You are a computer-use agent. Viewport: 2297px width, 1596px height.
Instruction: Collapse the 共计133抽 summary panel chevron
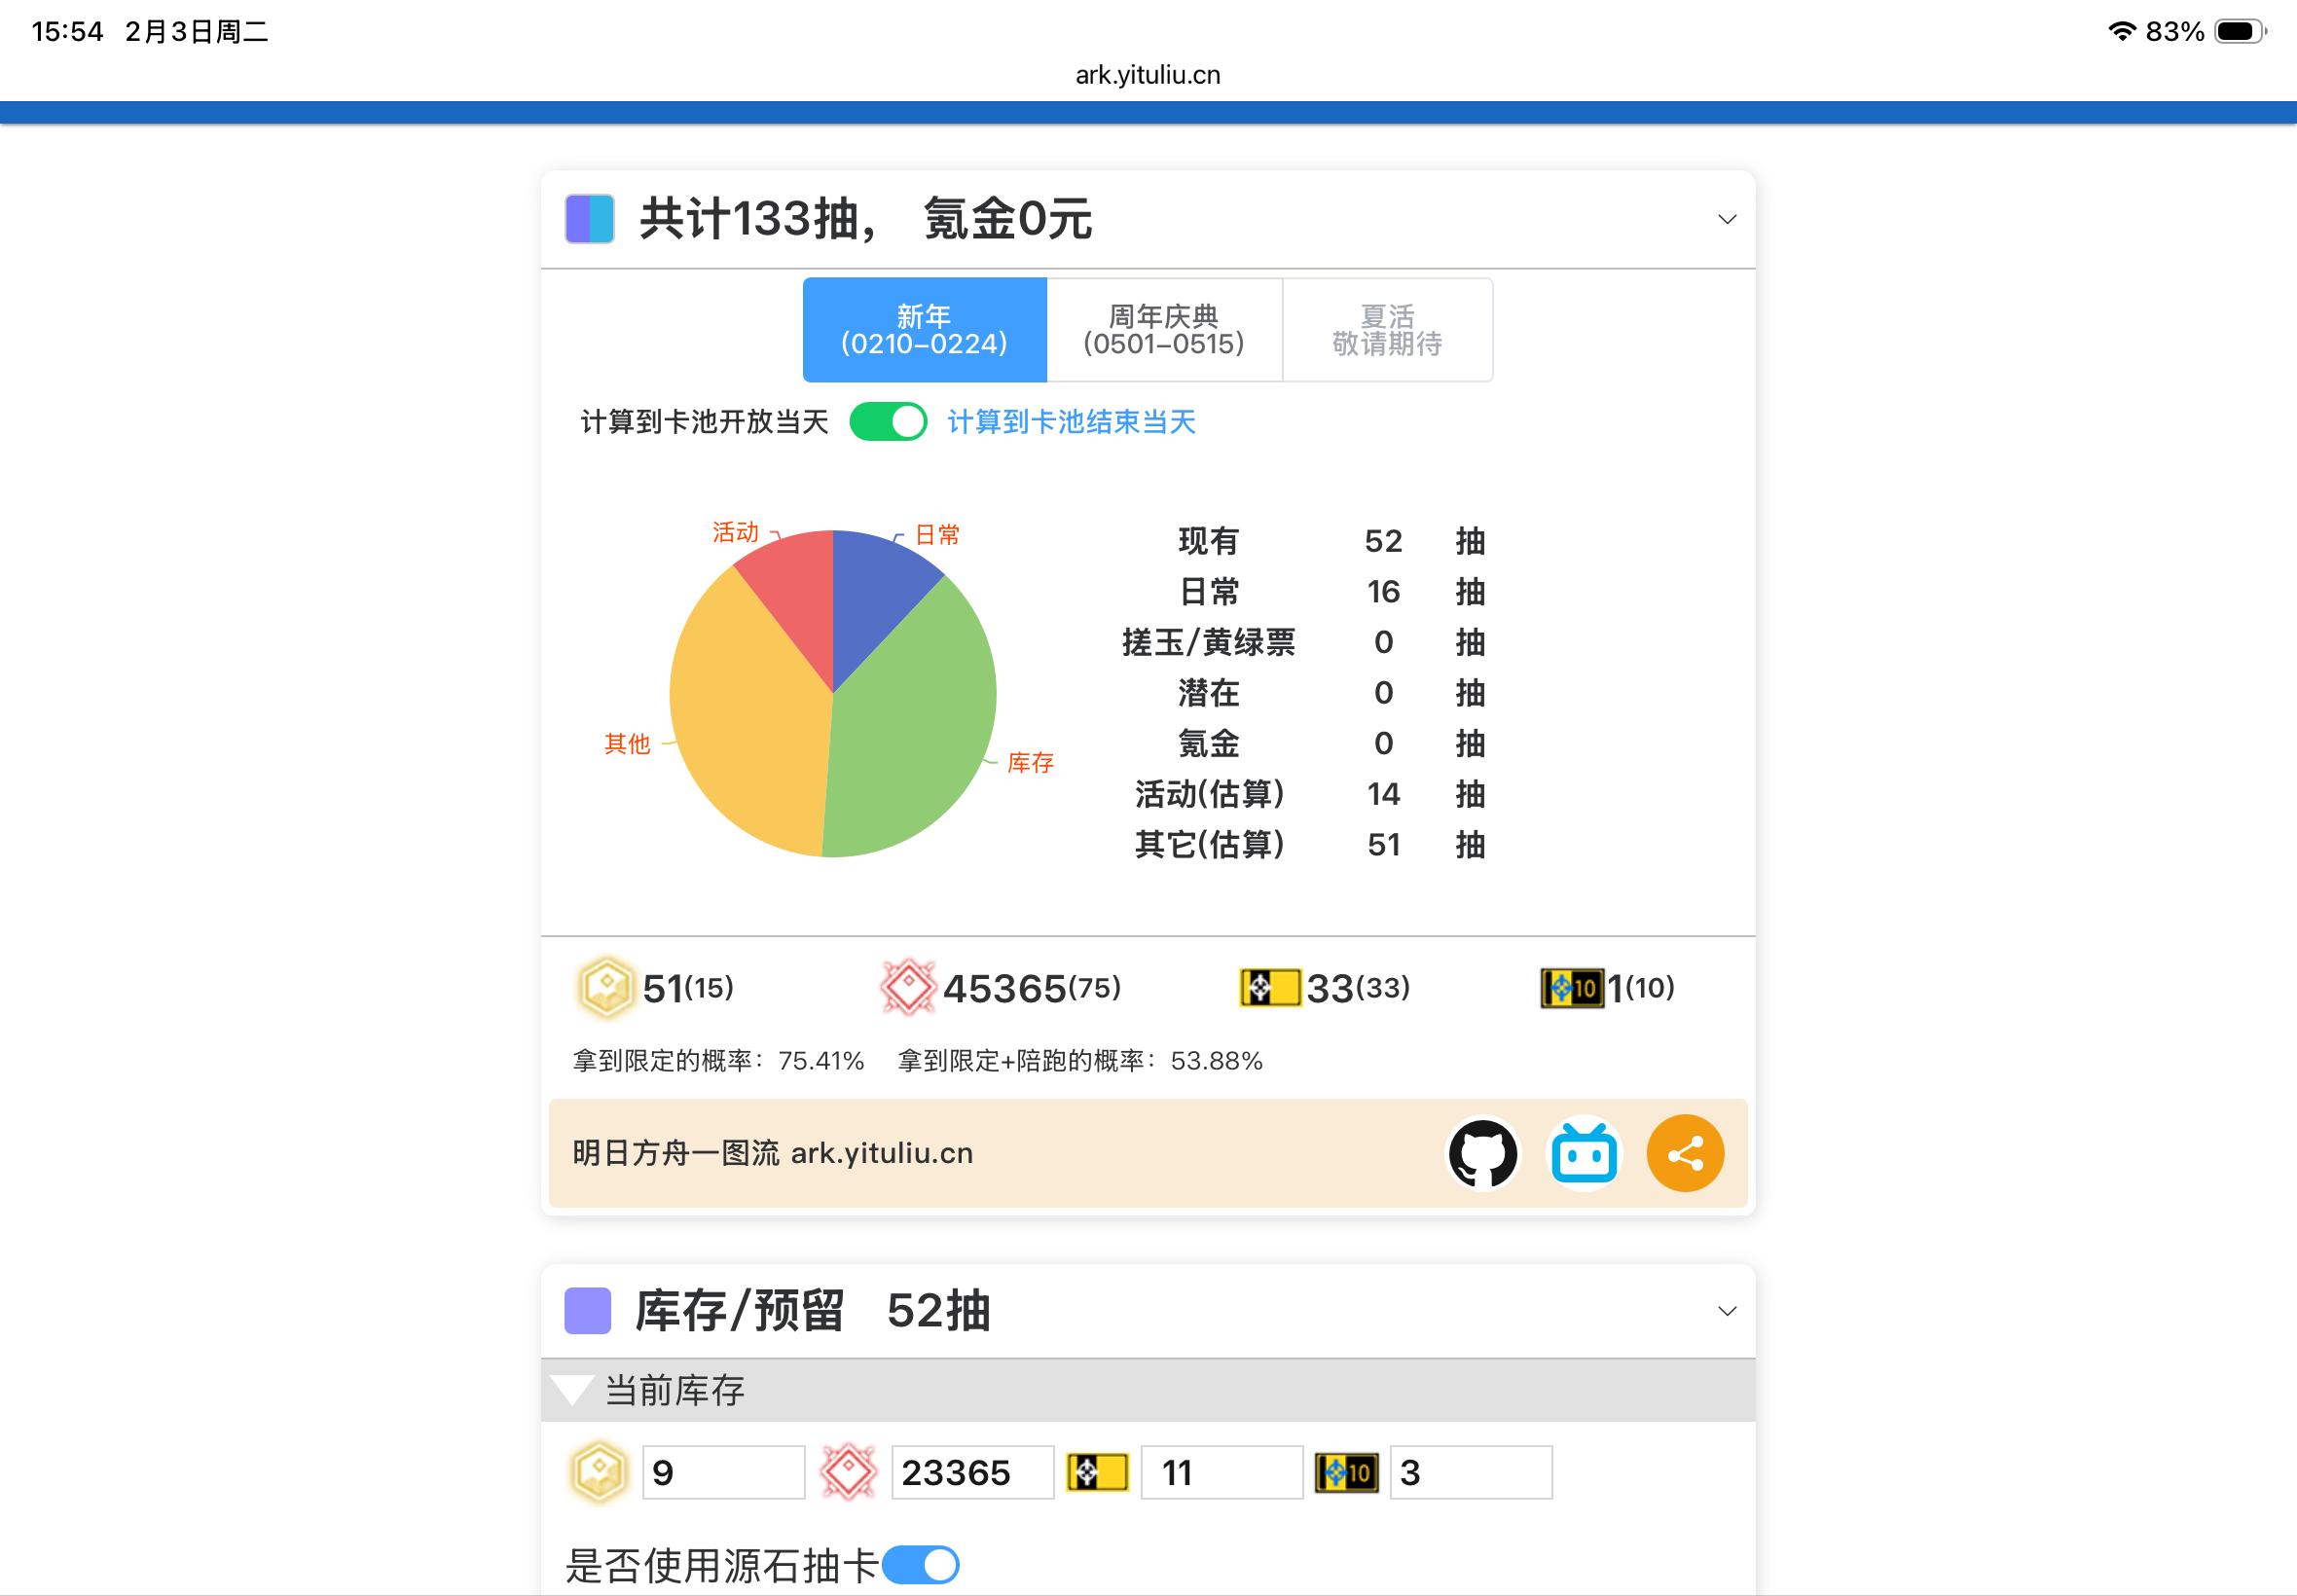click(1726, 219)
